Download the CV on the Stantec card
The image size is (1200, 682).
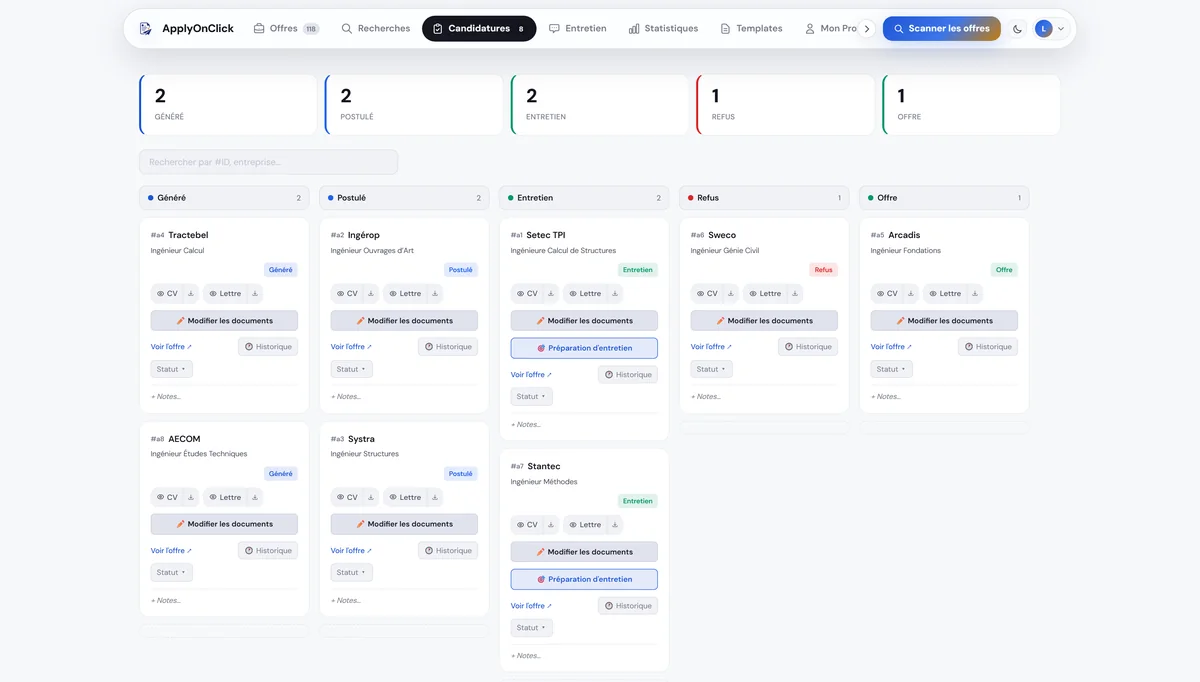pos(550,525)
